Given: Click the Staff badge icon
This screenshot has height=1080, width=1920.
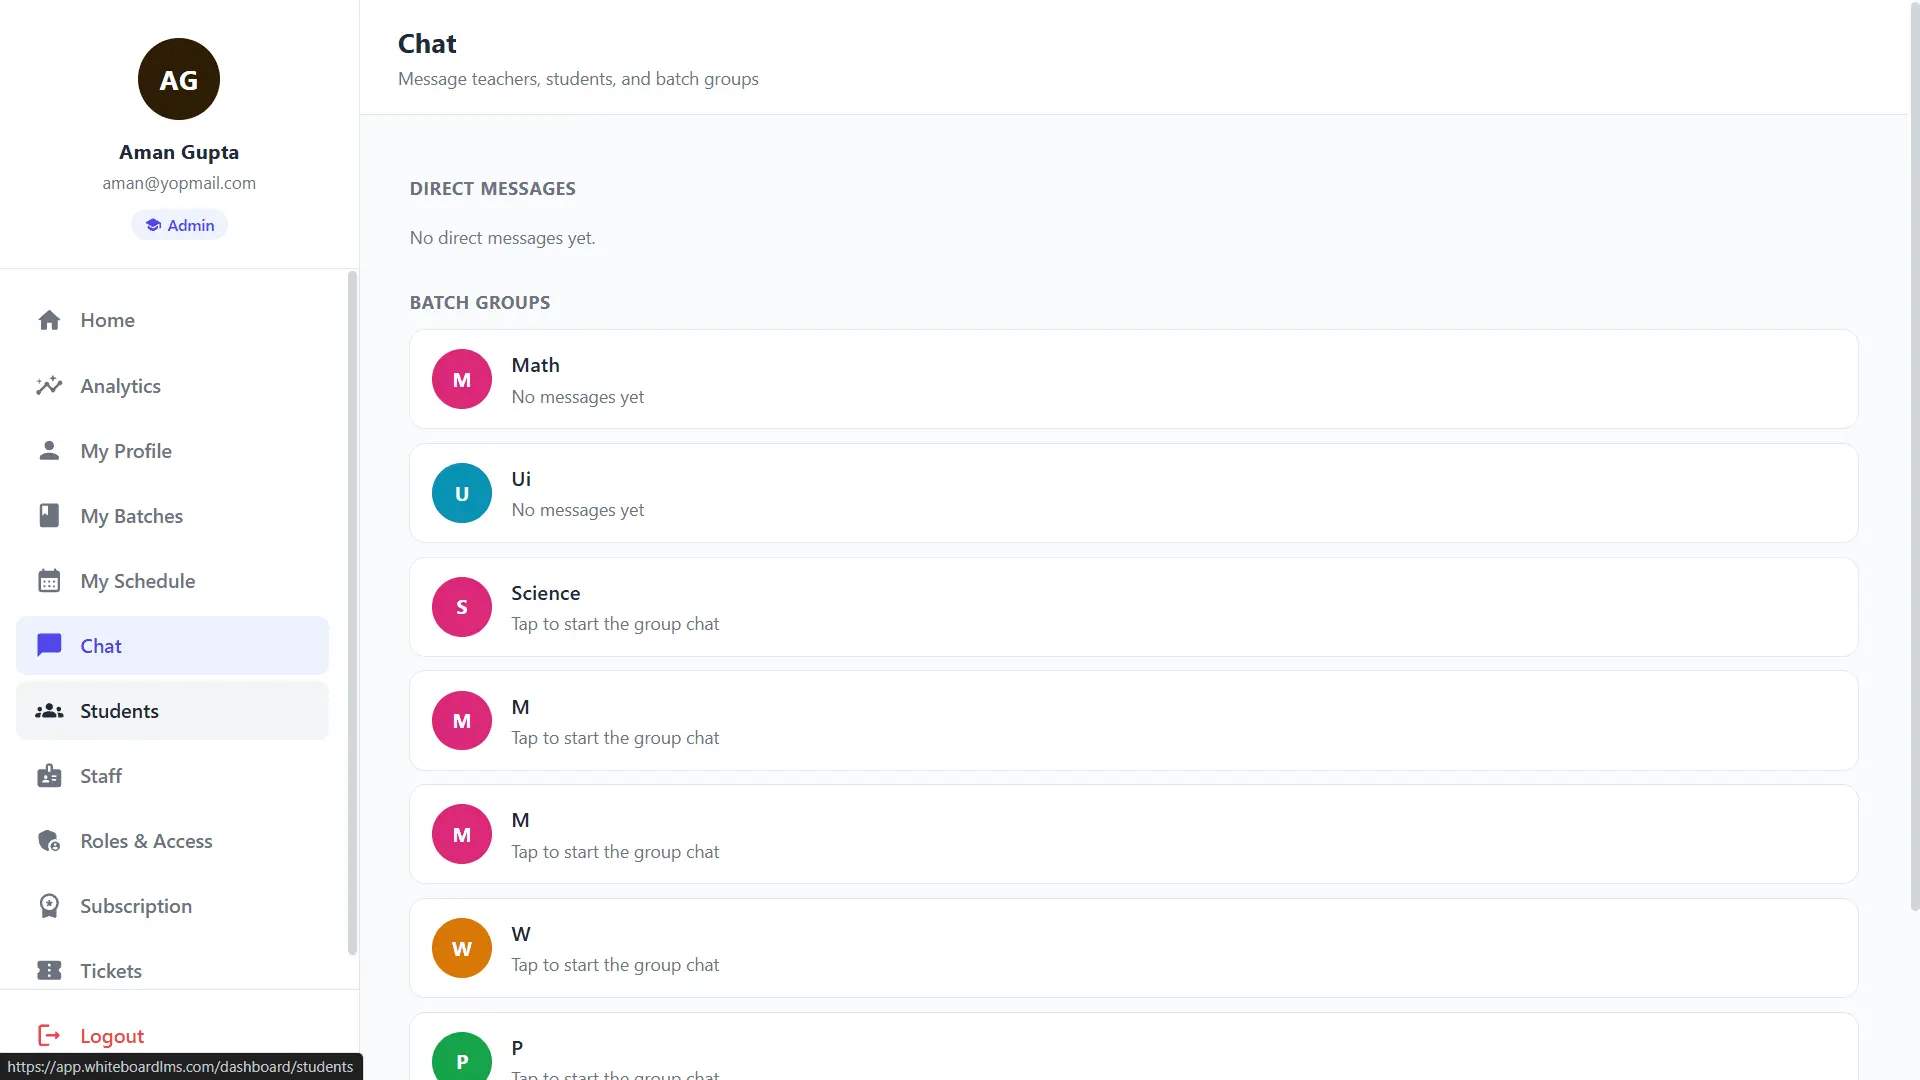Looking at the screenshot, I should pyautogui.click(x=49, y=776).
